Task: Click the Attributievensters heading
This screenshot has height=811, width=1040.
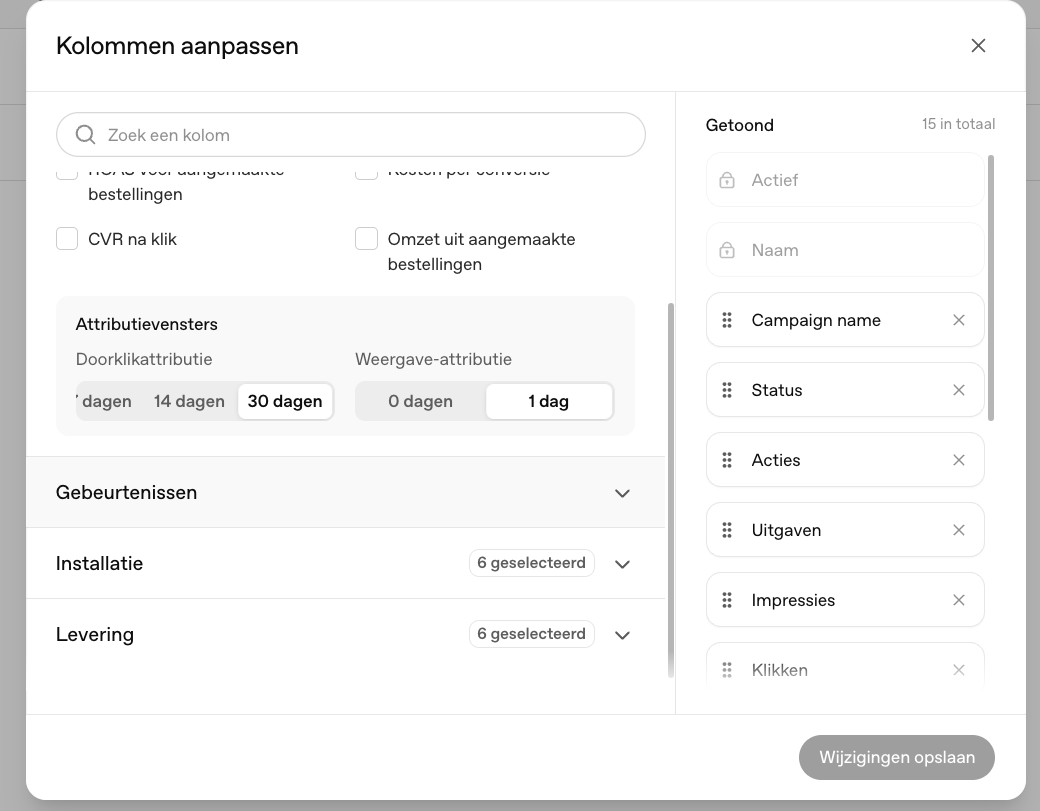Action: tap(147, 324)
